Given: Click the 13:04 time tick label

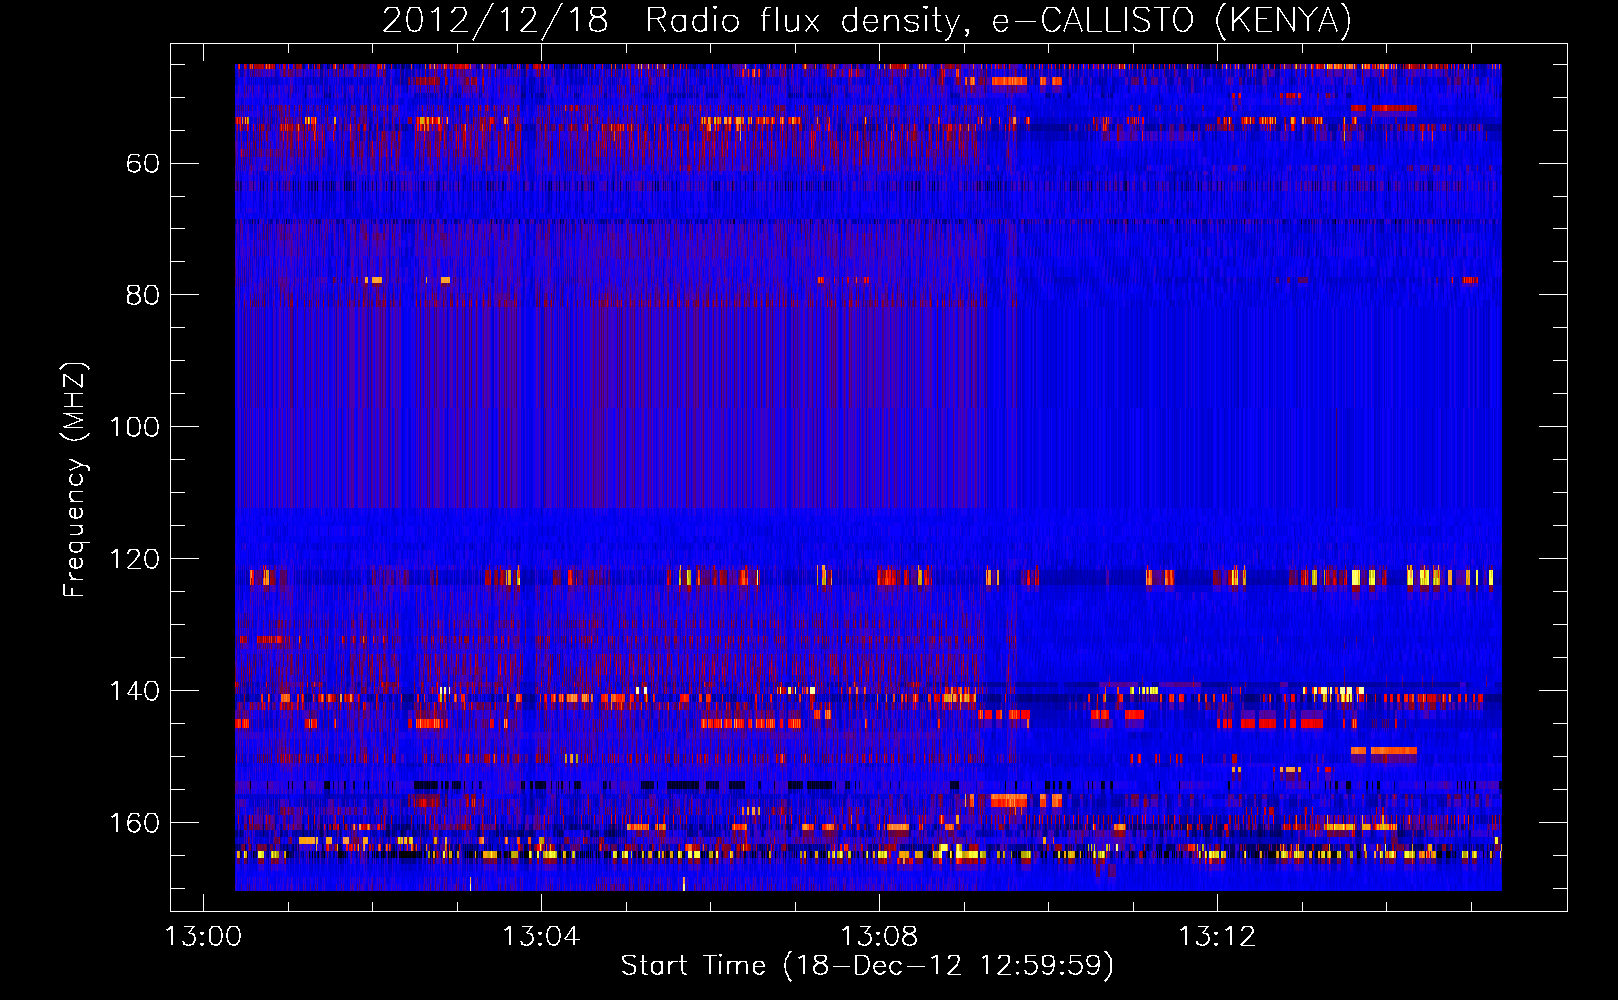Looking at the screenshot, I should (x=541, y=937).
